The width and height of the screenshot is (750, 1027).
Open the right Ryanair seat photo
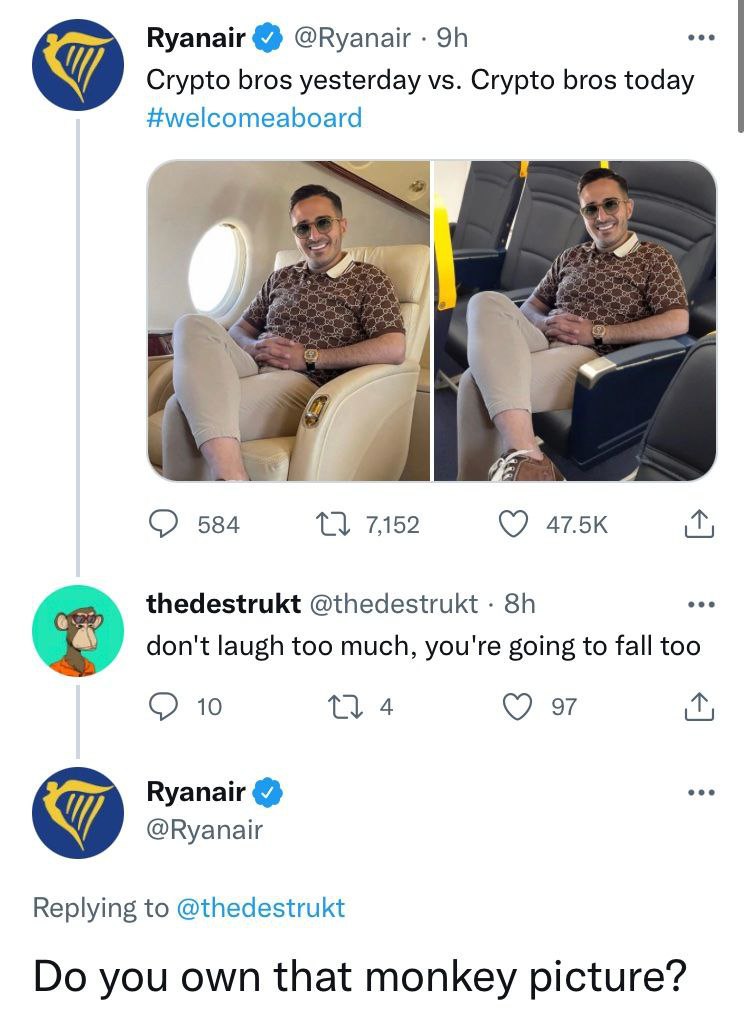tap(575, 320)
